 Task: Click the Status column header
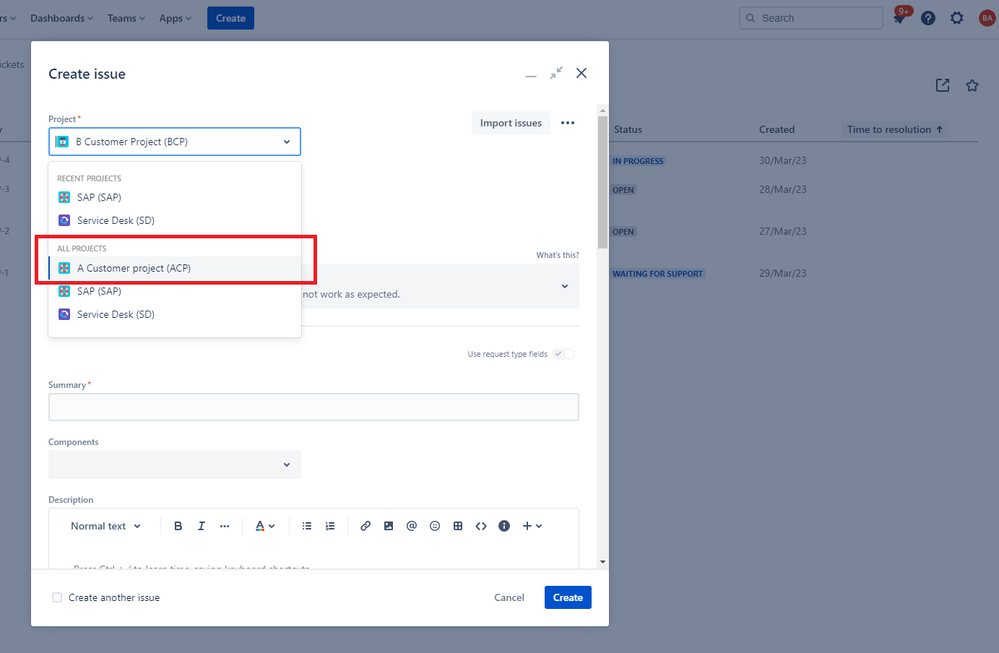(x=628, y=129)
